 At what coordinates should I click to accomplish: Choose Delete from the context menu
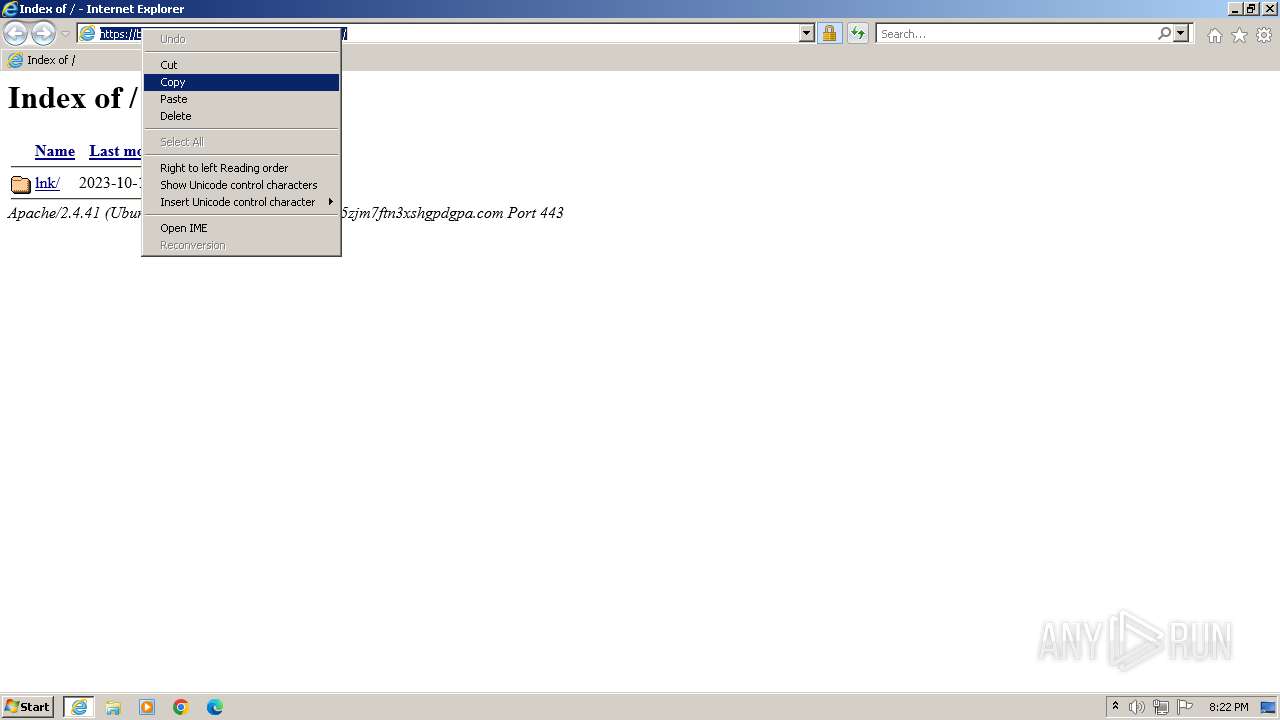coord(241,116)
